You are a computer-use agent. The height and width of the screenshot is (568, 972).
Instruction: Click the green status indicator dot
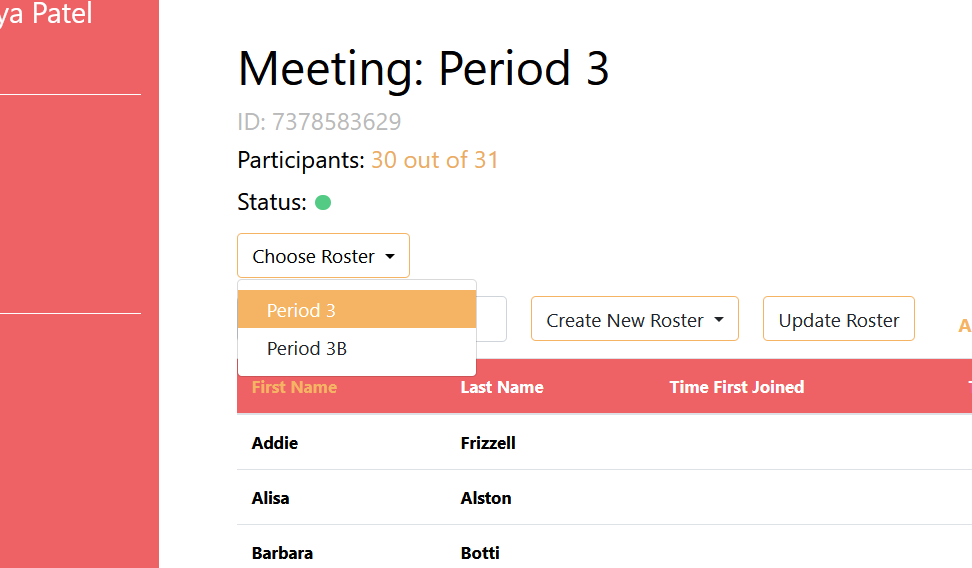[x=323, y=203]
